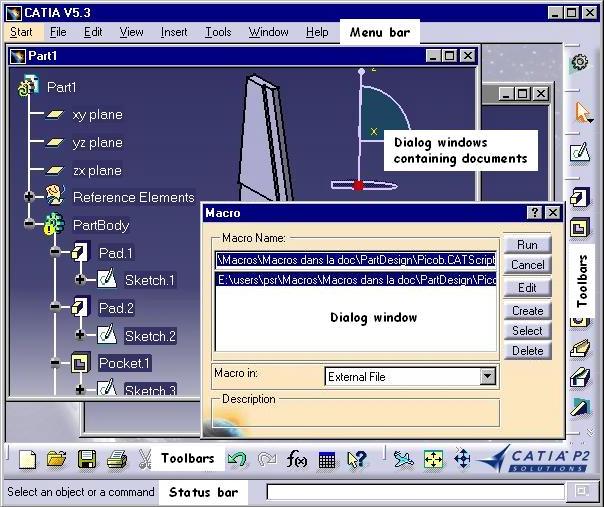Select Pocket.1 label in the tree
The image size is (604, 507).
(124, 363)
